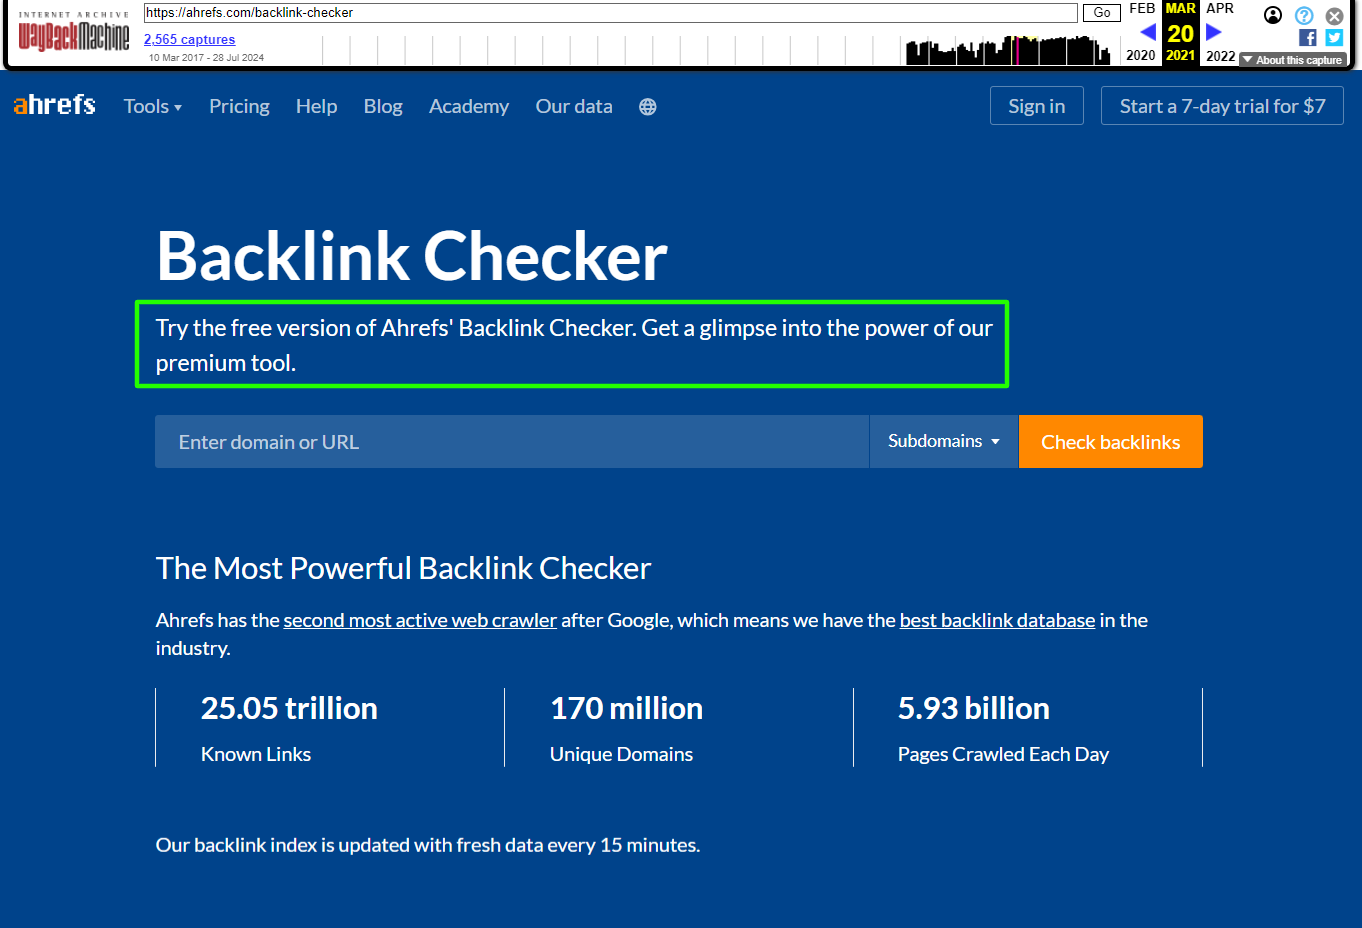This screenshot has height=928, width=1362.
Task: Open Wayback user account icon
Action: [1273, 15]
